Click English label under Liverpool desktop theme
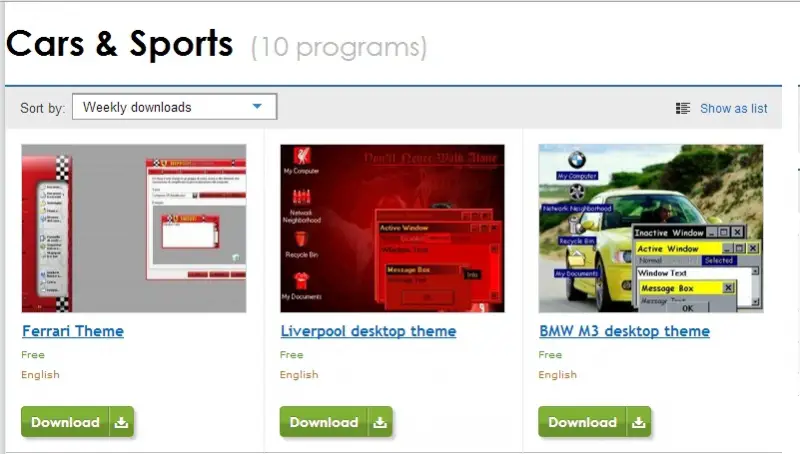 pos(299,374)
